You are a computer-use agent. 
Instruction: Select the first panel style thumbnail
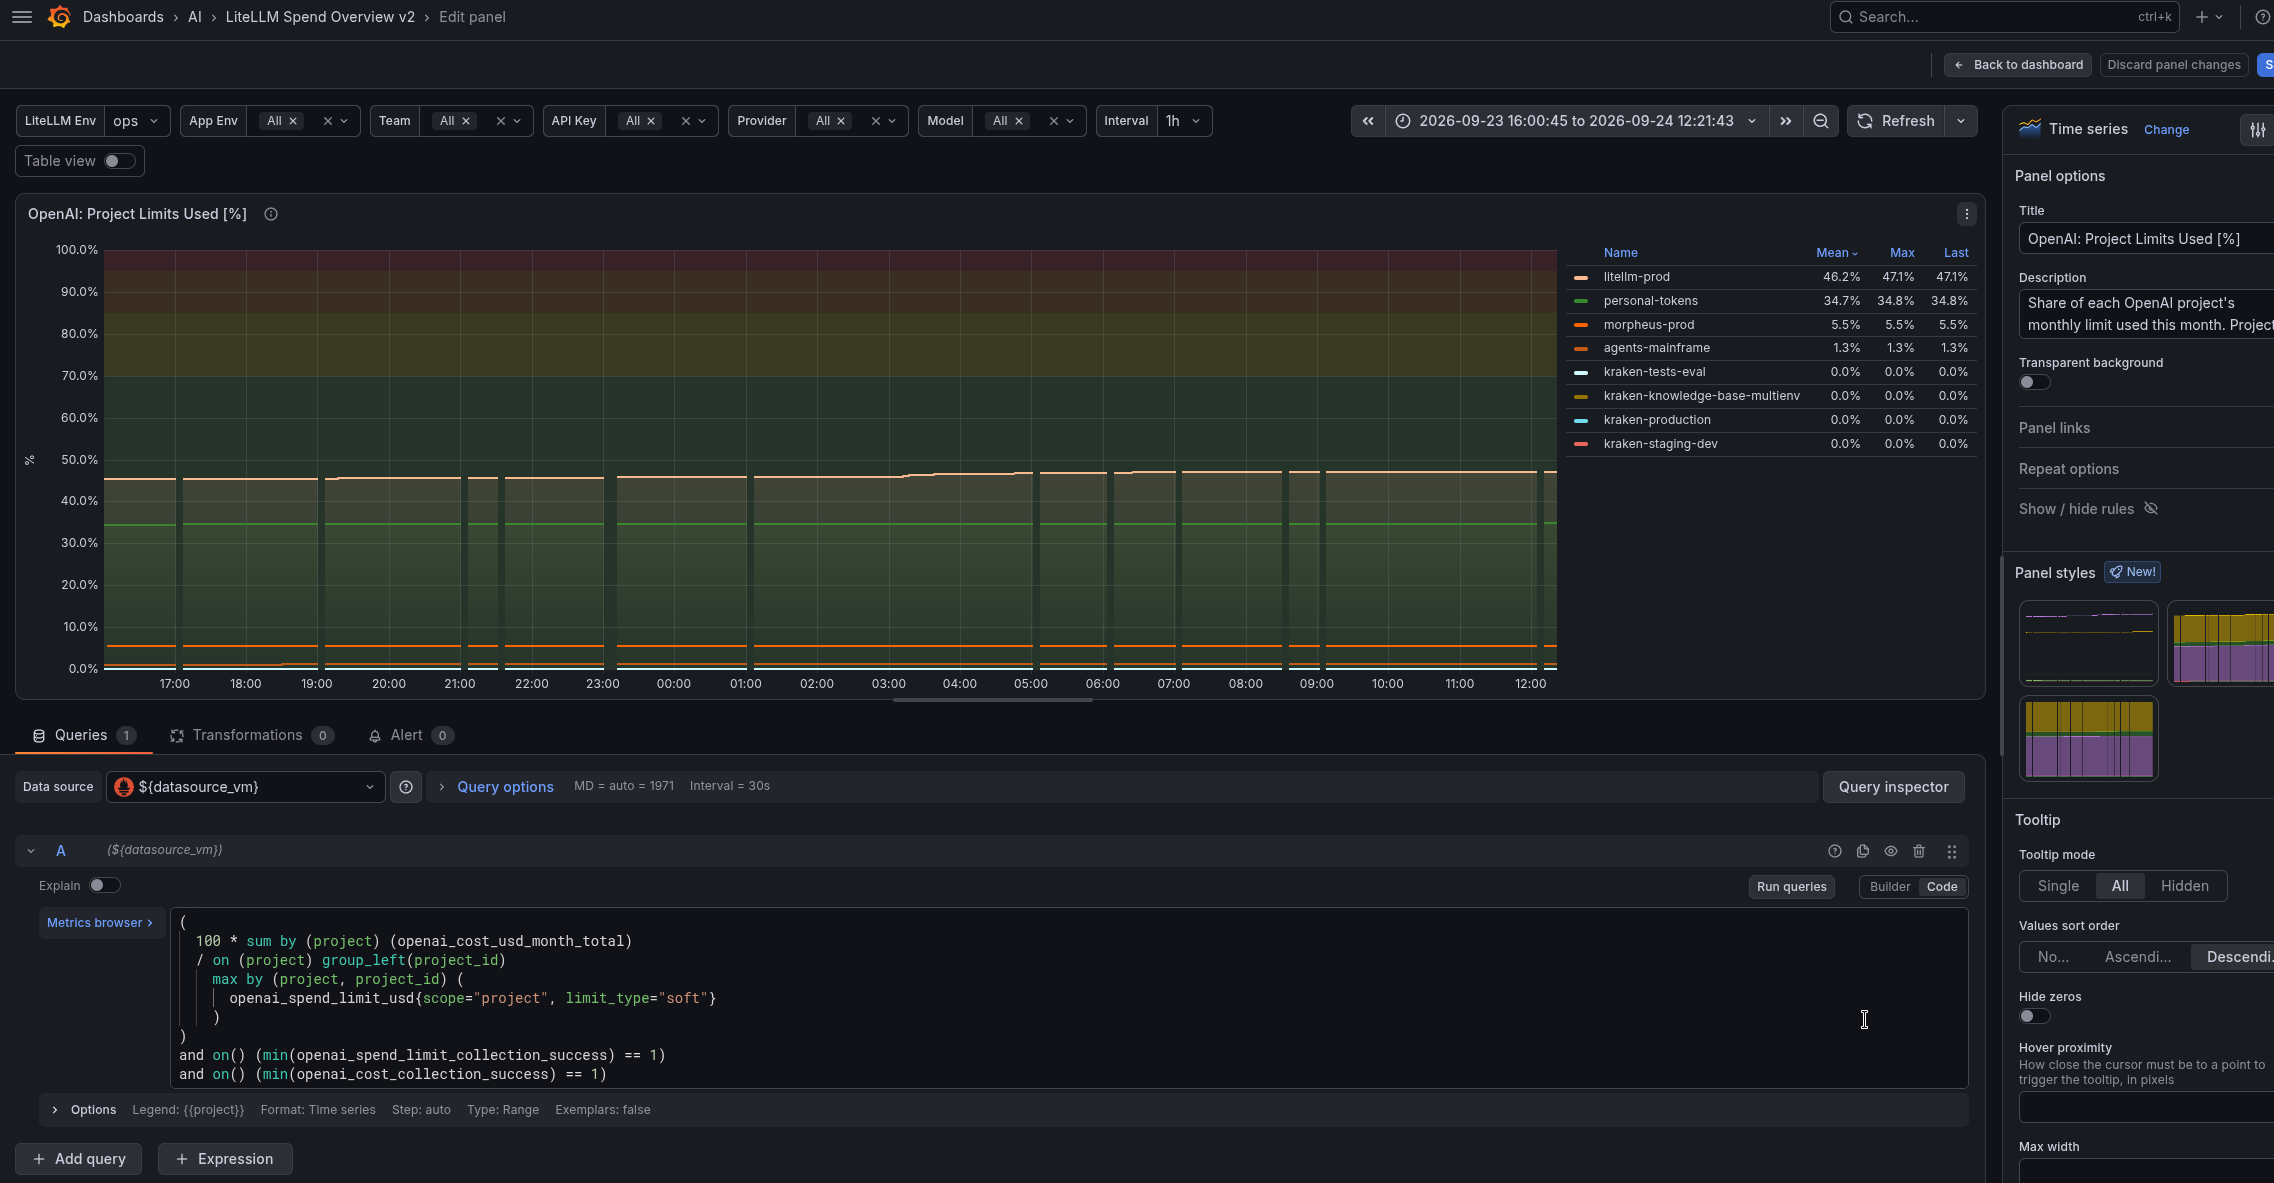(x=2089, y=644)
